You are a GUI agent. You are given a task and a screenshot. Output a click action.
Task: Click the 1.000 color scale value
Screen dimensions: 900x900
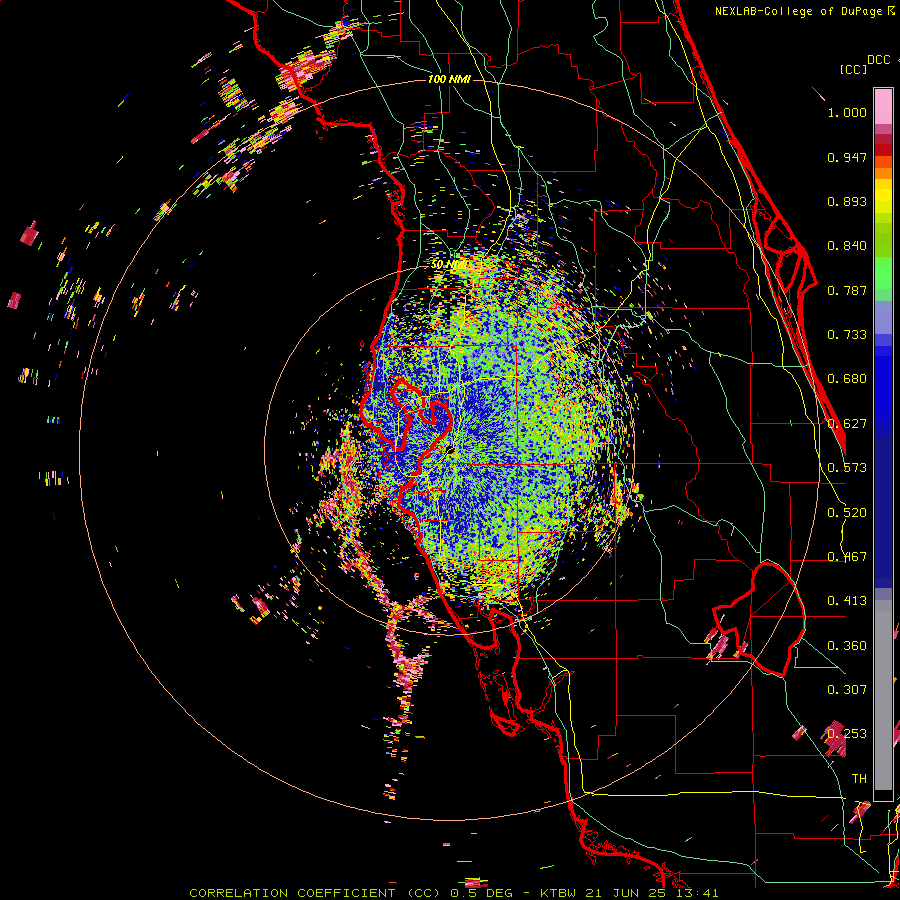[847, 112]
